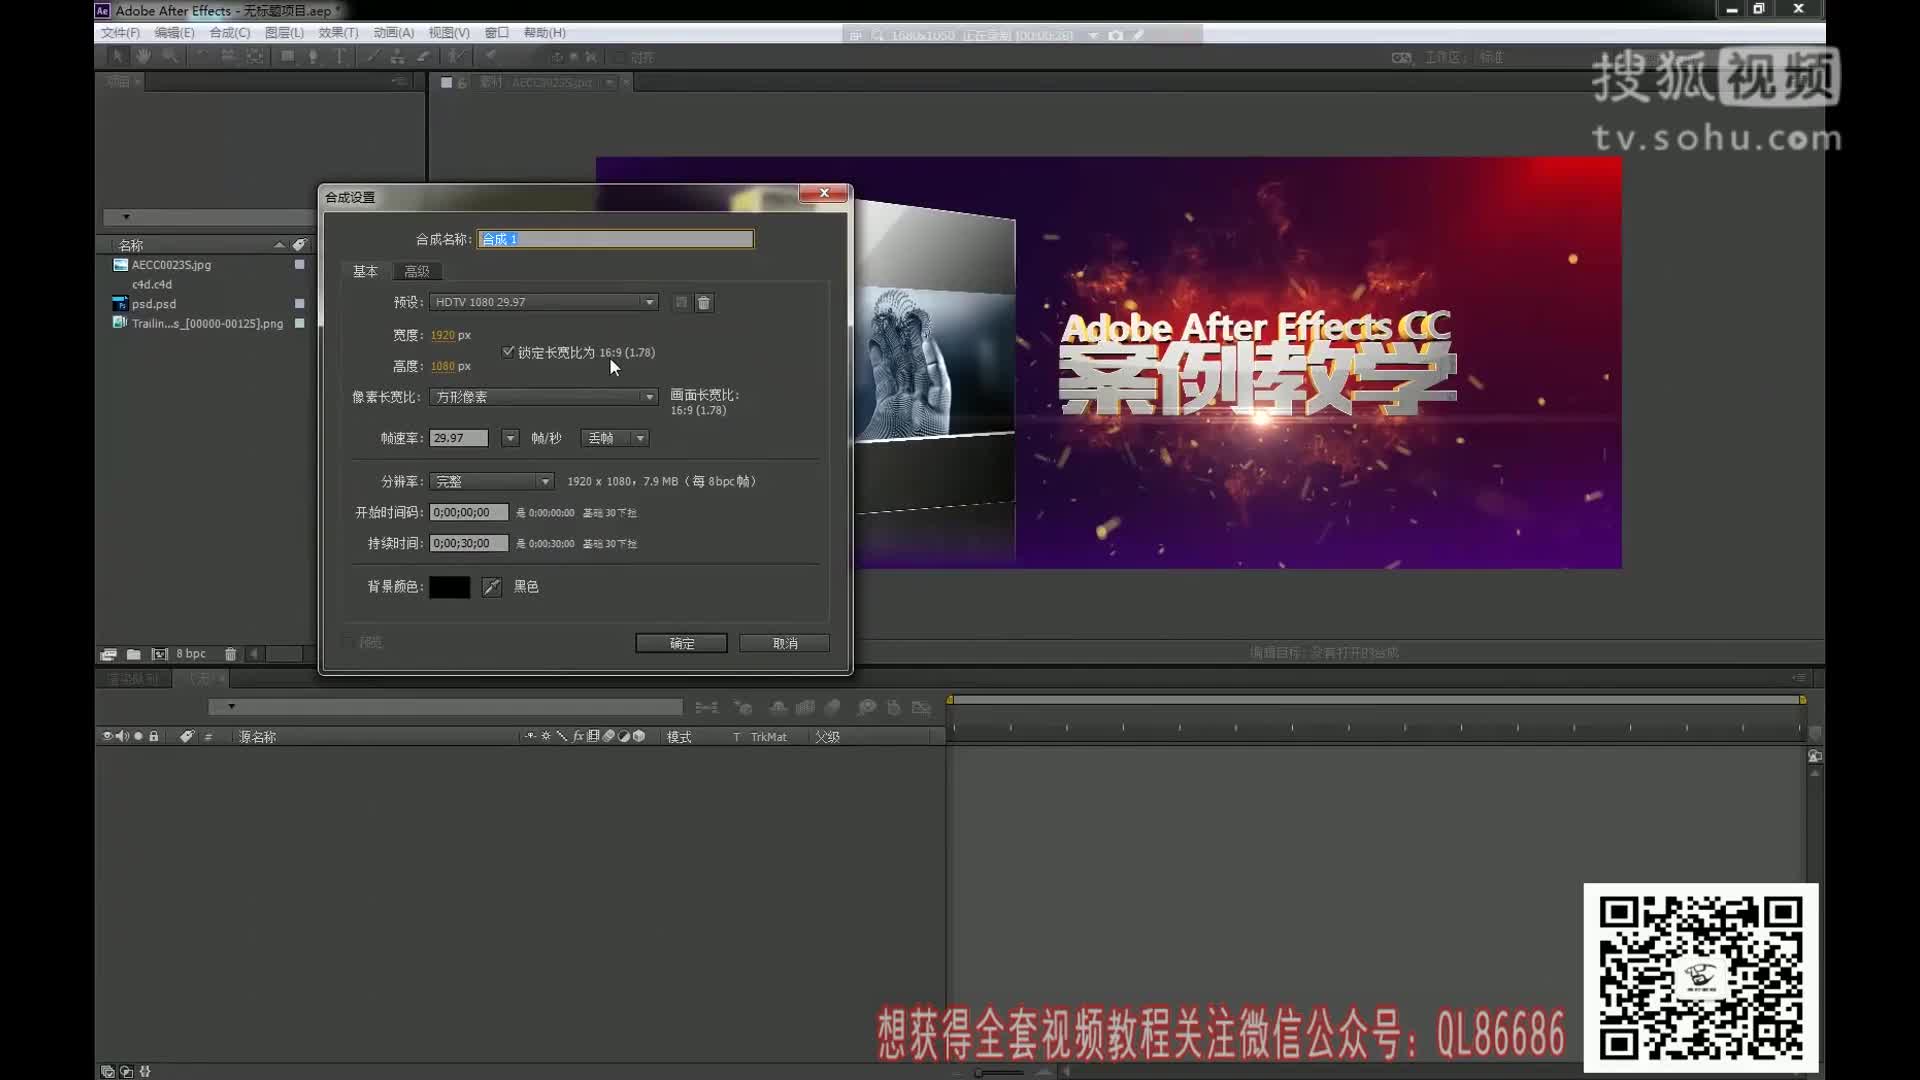Screen dimensions: 1920x1080
Task: Open the preset HDTV 1080 29.97 dropdown
Action: [544, 302]
